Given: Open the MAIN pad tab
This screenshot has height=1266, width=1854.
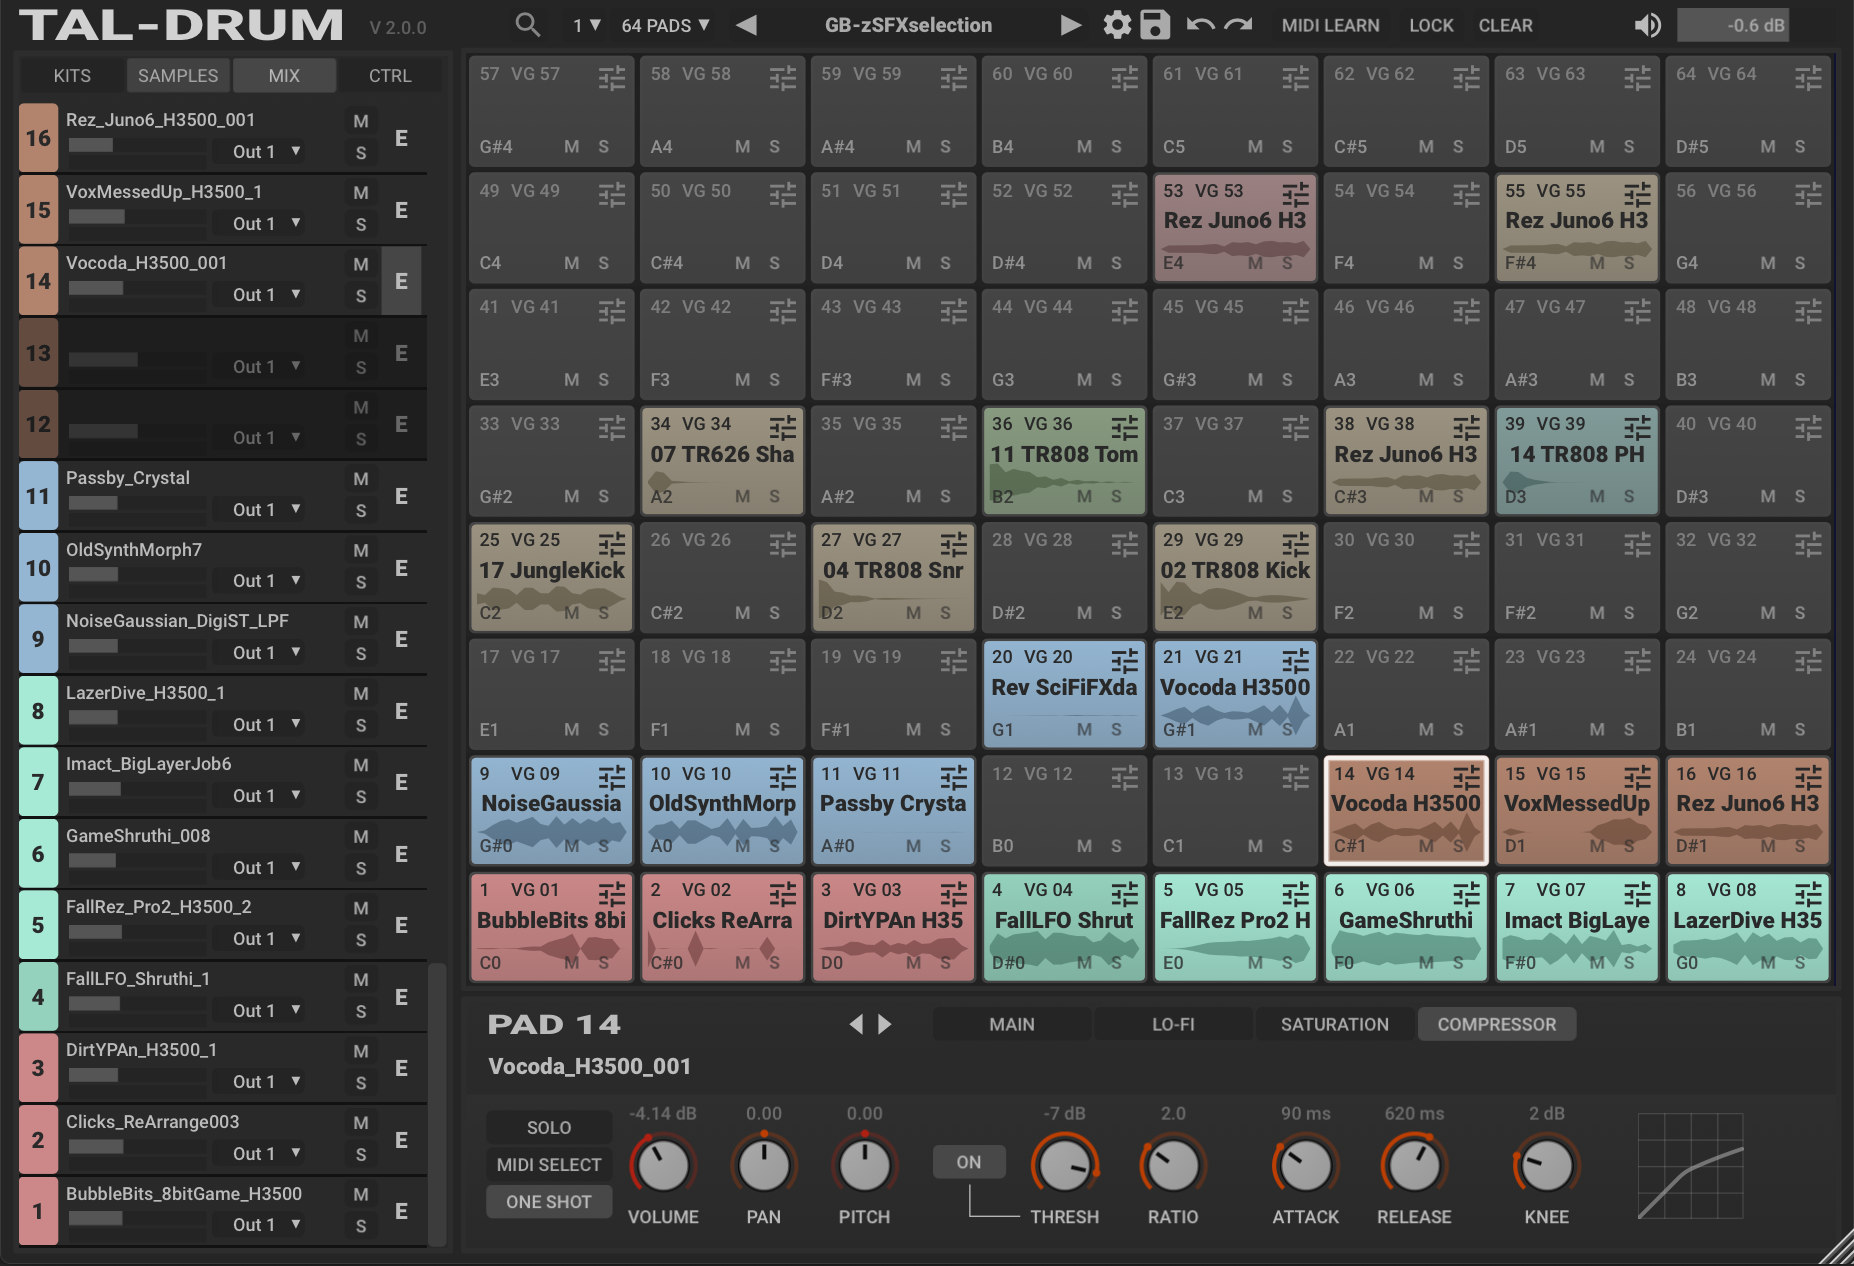Looking at the screenshot, I should click(1012, 1024).
